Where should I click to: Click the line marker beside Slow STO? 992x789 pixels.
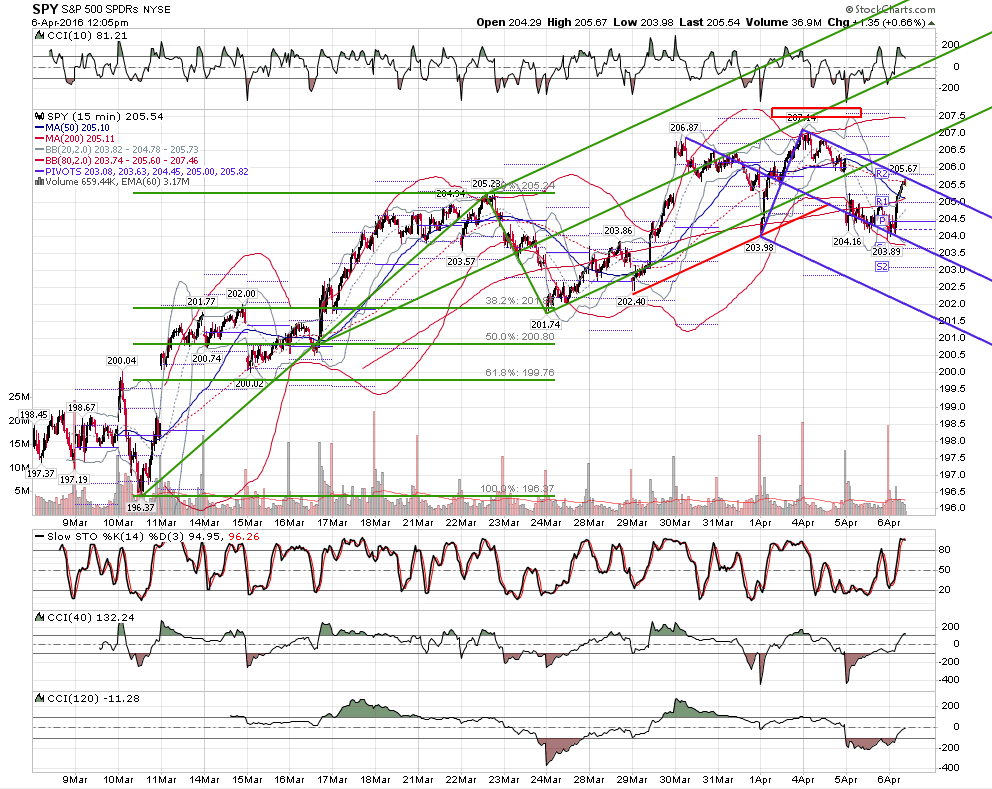coord(39,537)
